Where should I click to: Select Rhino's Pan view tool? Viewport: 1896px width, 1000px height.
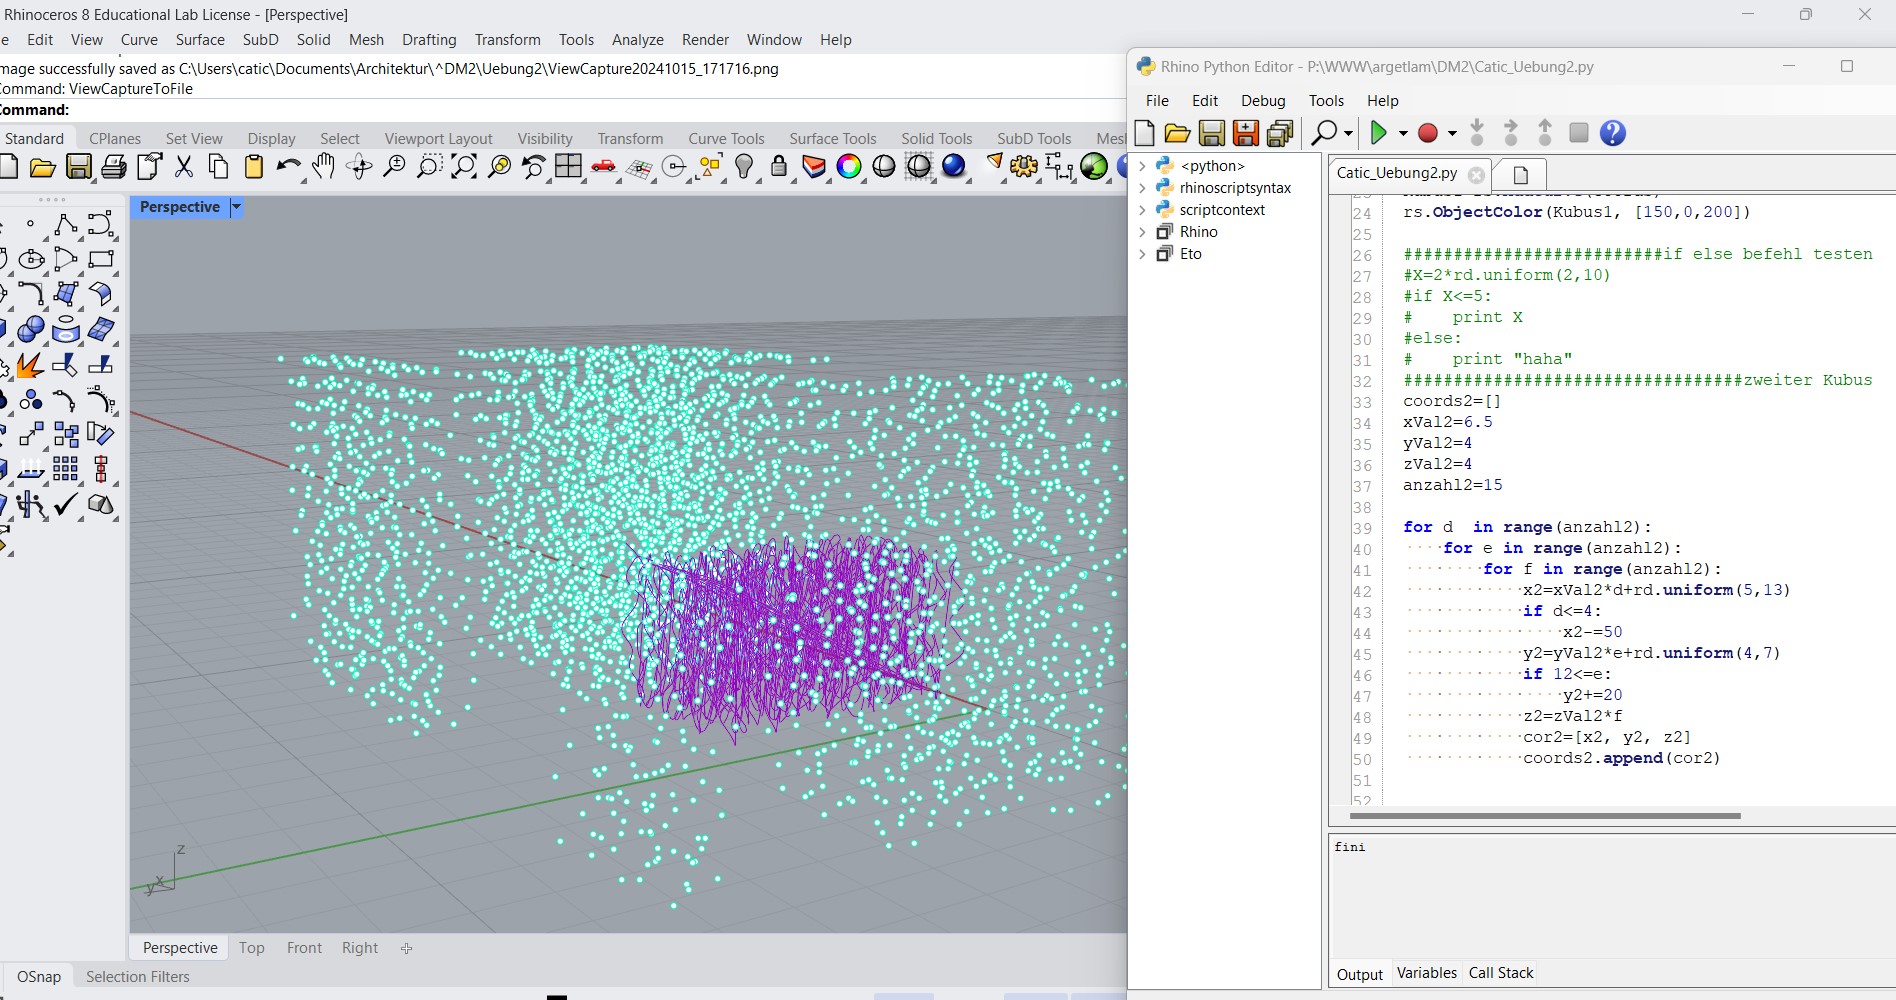click(x=321, y=167)
